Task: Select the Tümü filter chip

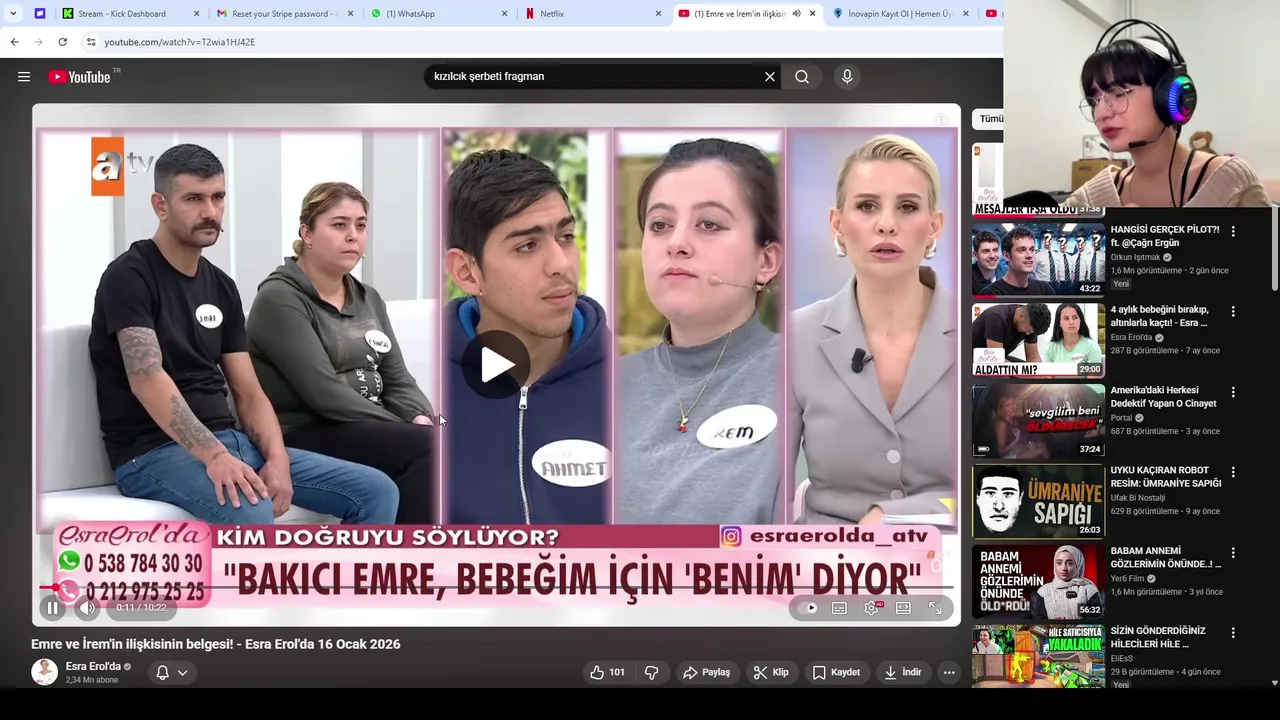Action: [x=990, y=118]
